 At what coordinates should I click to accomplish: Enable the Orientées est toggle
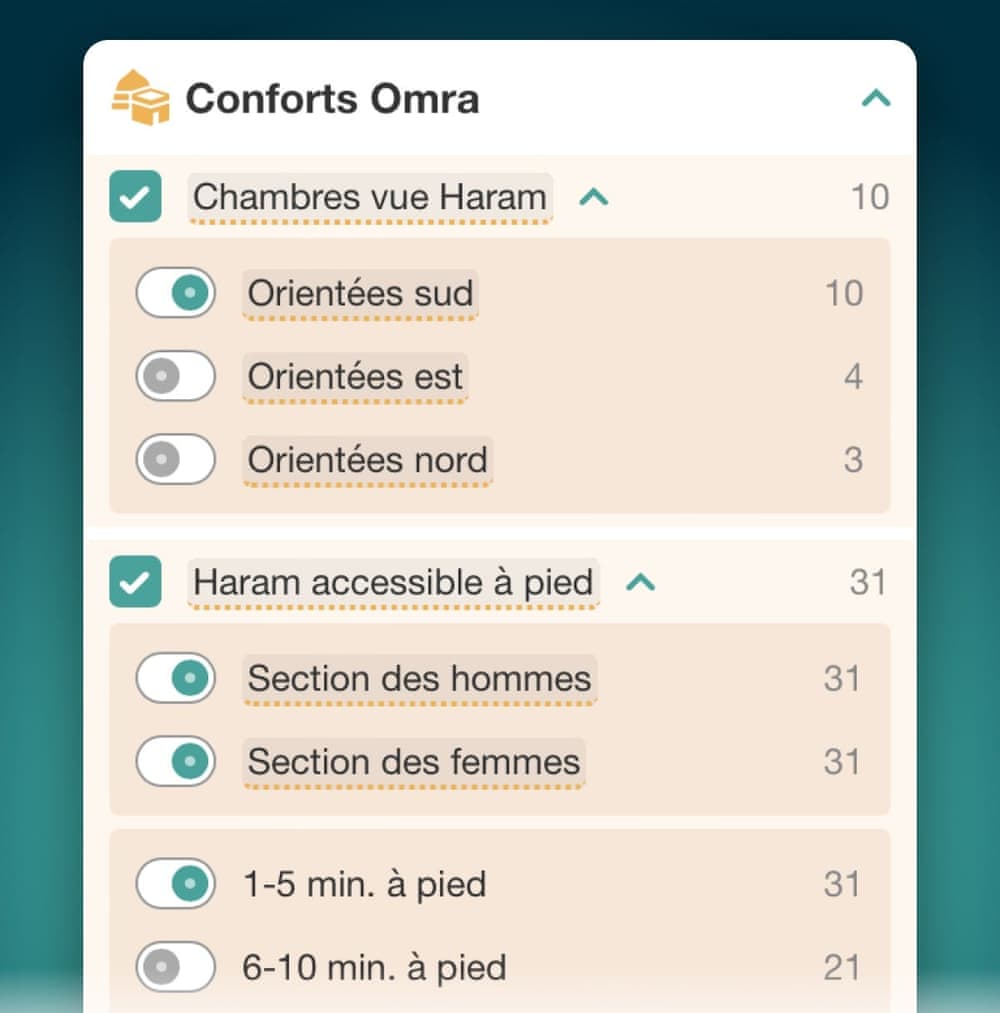[x=175, y=376]
